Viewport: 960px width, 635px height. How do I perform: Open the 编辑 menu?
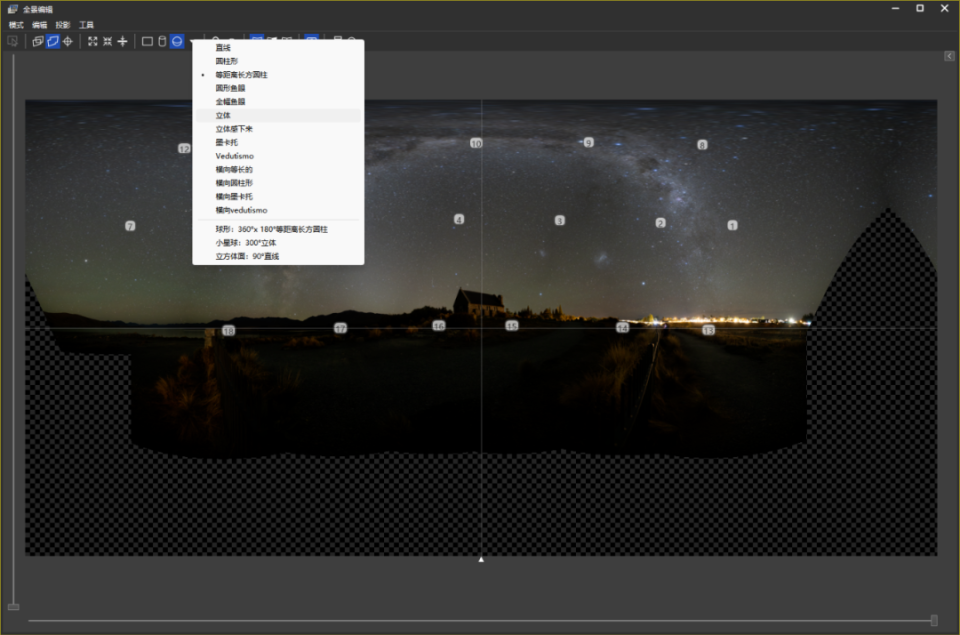point(39,24)
